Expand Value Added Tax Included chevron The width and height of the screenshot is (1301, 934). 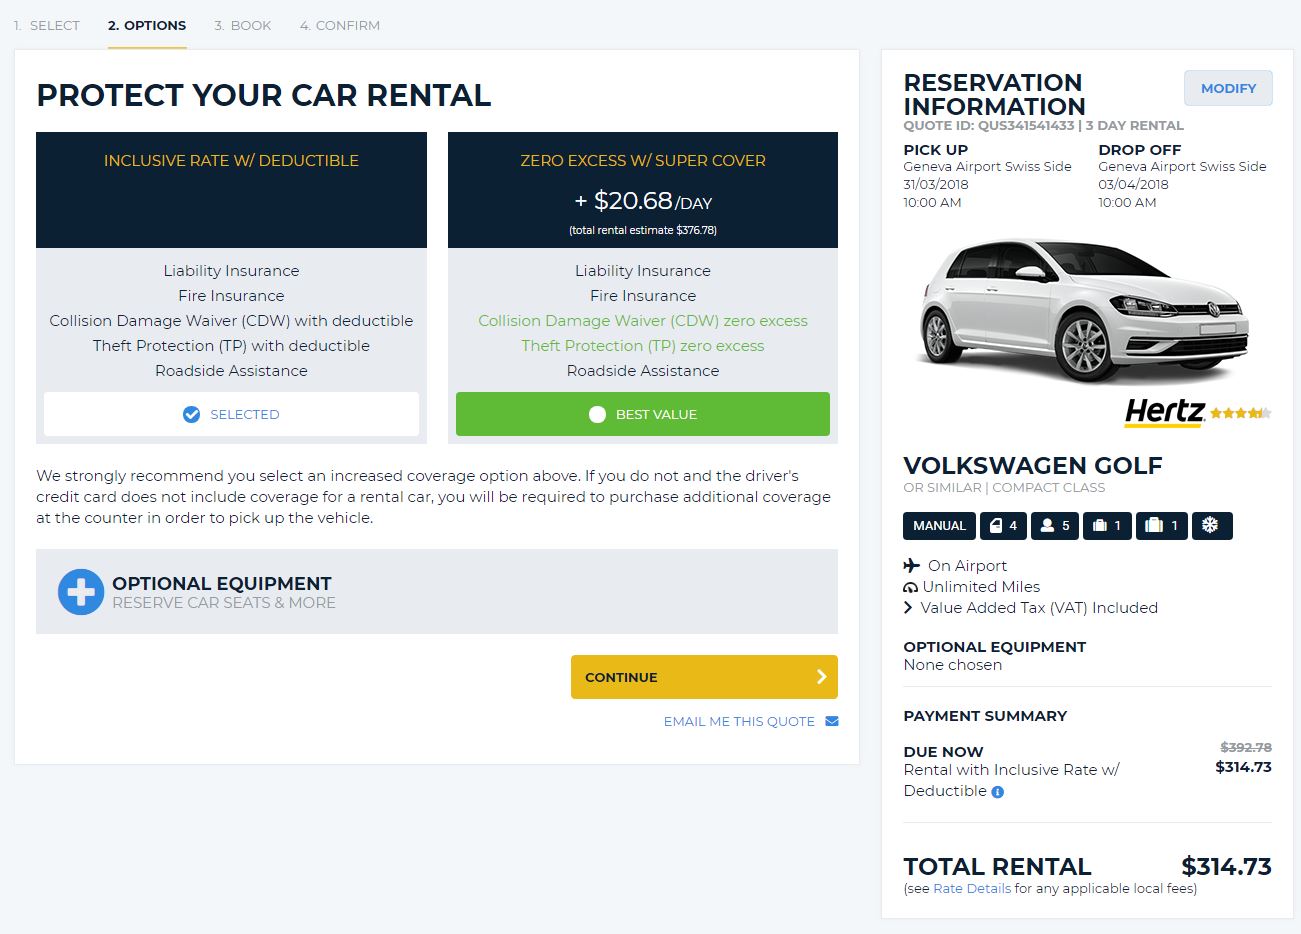(908, 608)
